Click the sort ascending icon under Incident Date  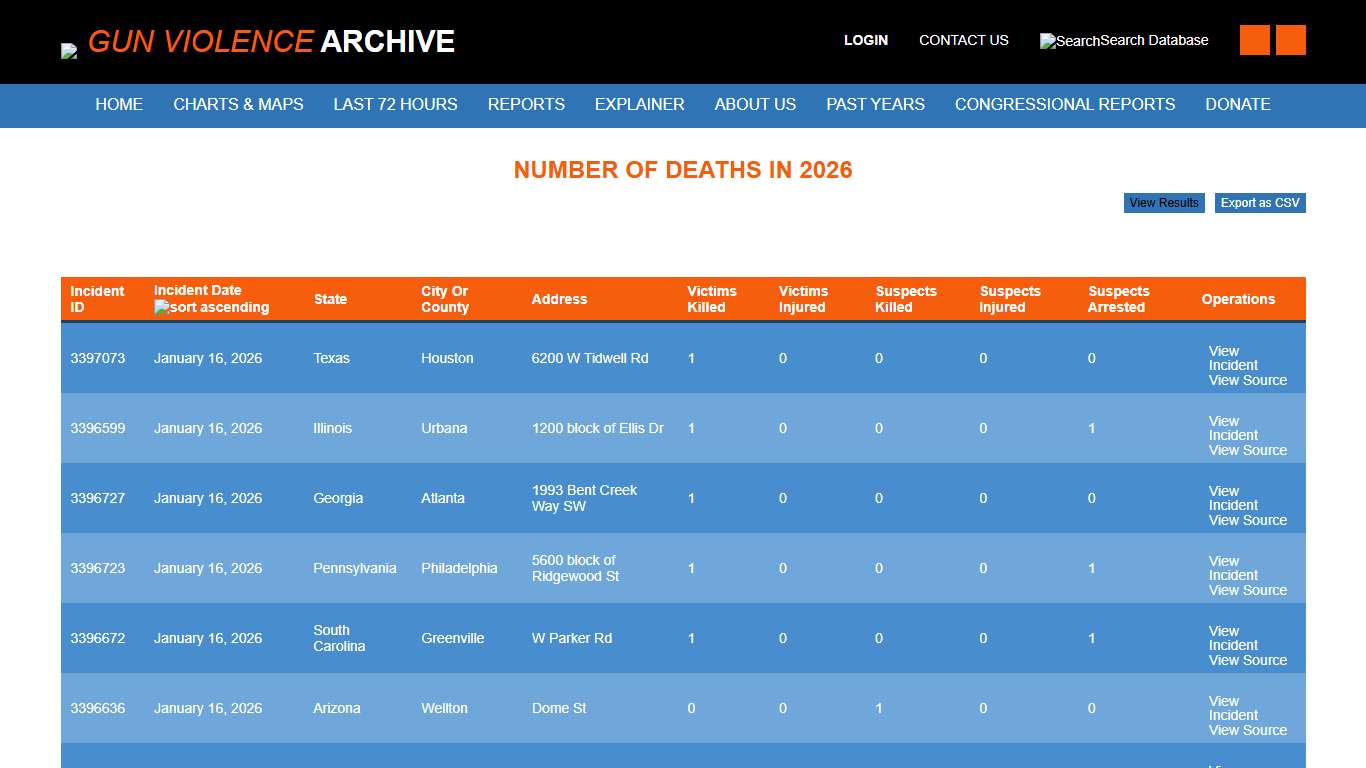tap(163, 307)
